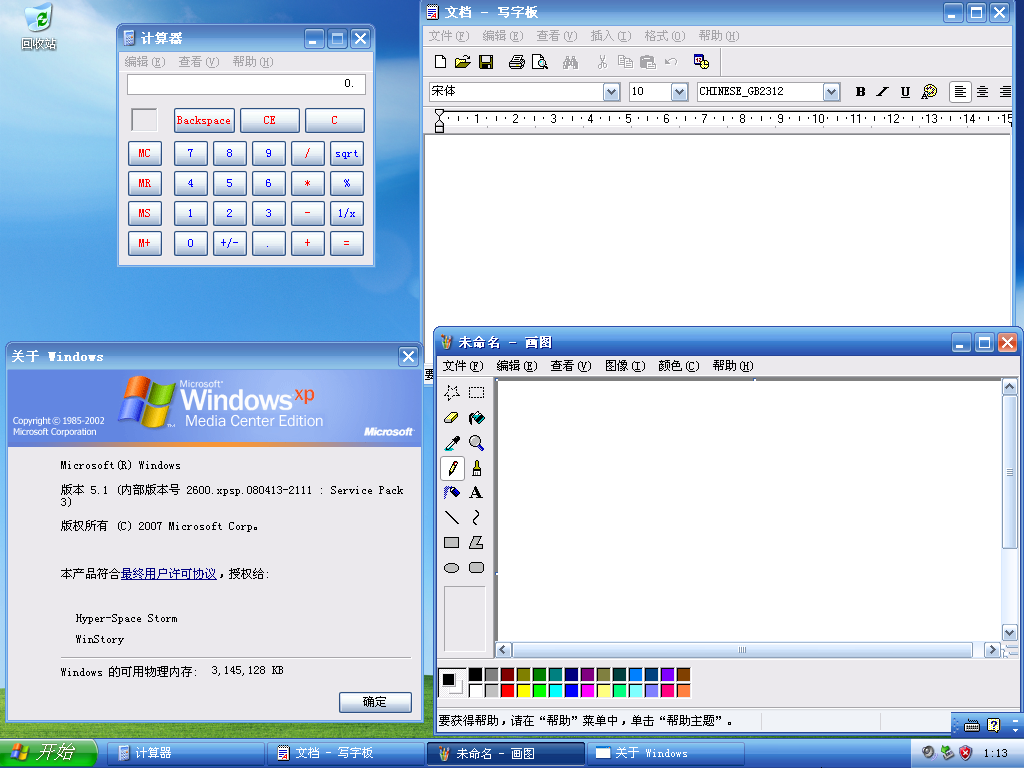1024x768 pixels.
Task: Open the 最终用户许可协议 link
Action: 168,573
